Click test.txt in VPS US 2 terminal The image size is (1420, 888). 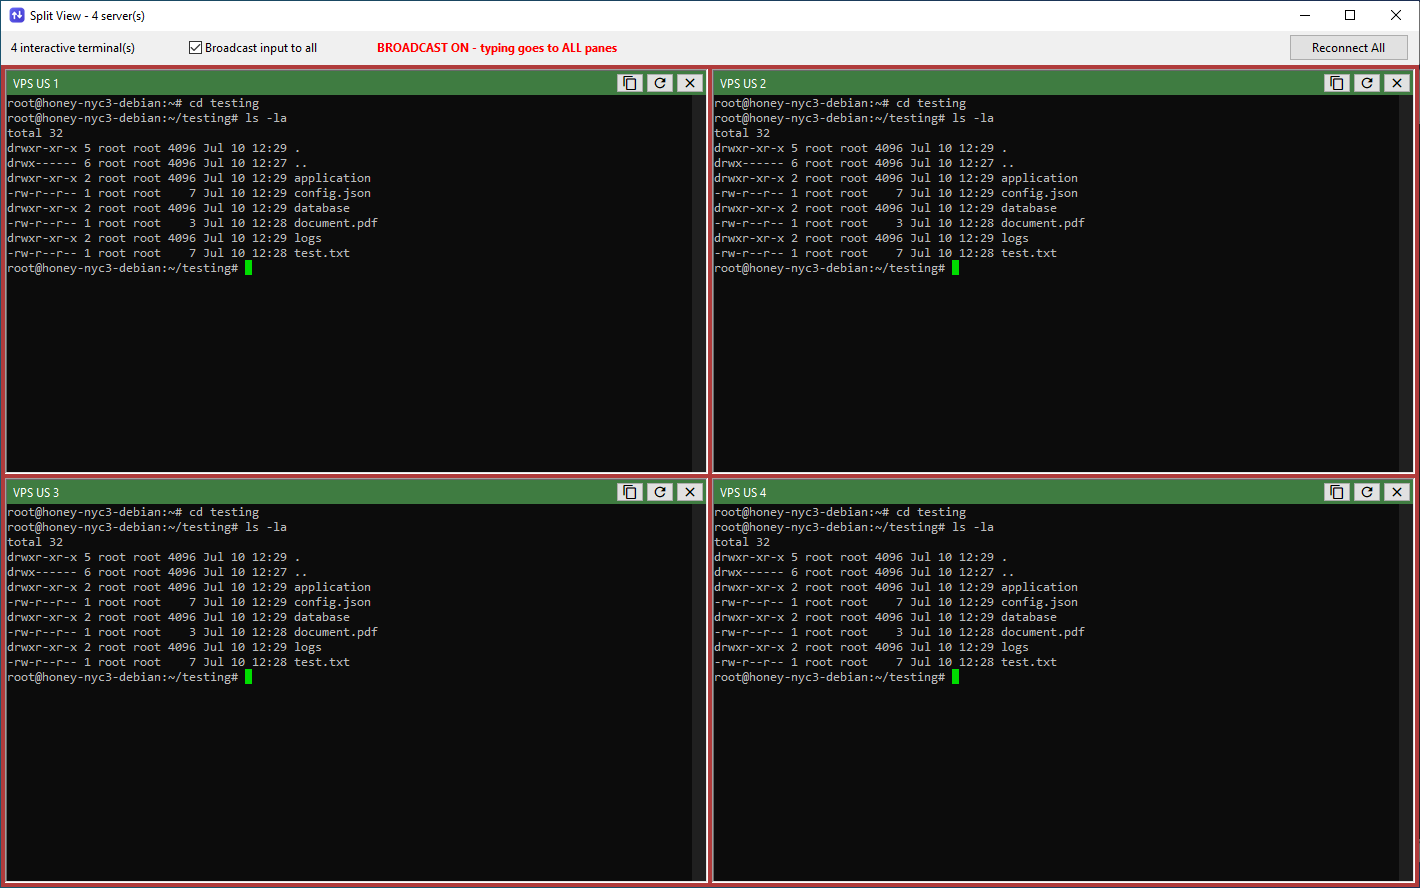pyautogui.click(x=1029, y=253)
